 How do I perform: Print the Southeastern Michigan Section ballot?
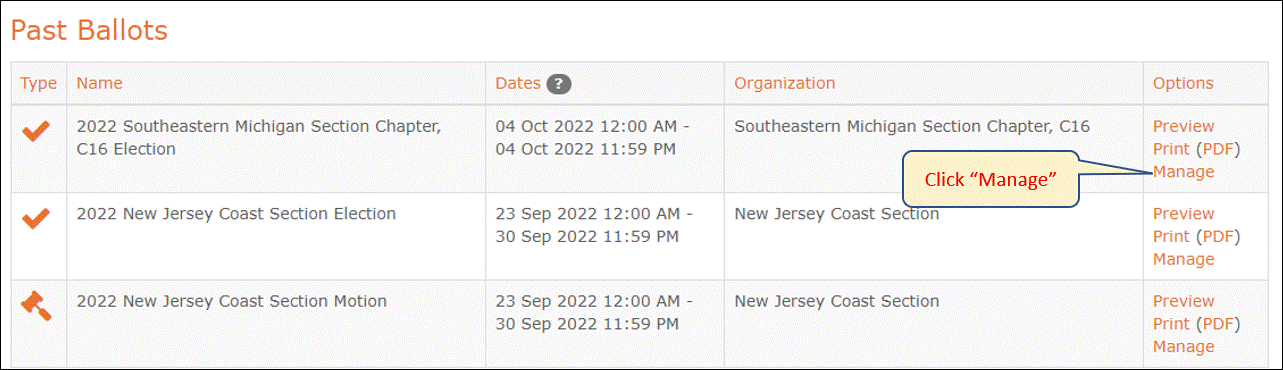pos(1172,149)
